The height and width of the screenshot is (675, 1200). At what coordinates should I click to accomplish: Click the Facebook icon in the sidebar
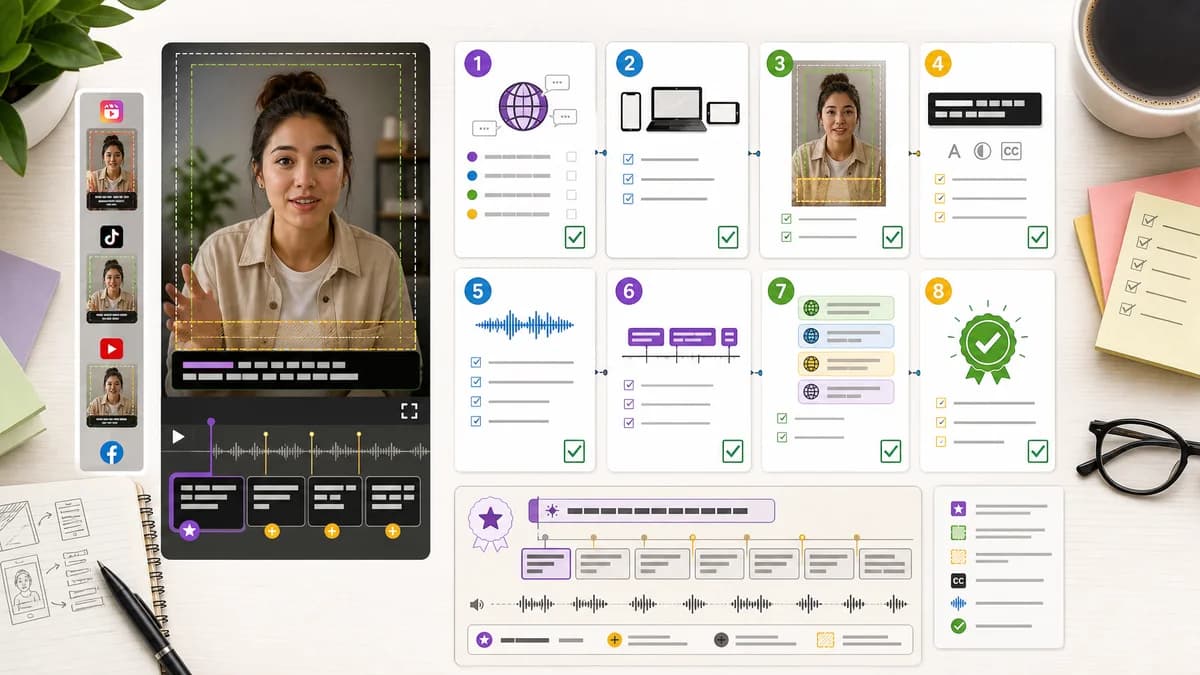(x=111, y=453)
